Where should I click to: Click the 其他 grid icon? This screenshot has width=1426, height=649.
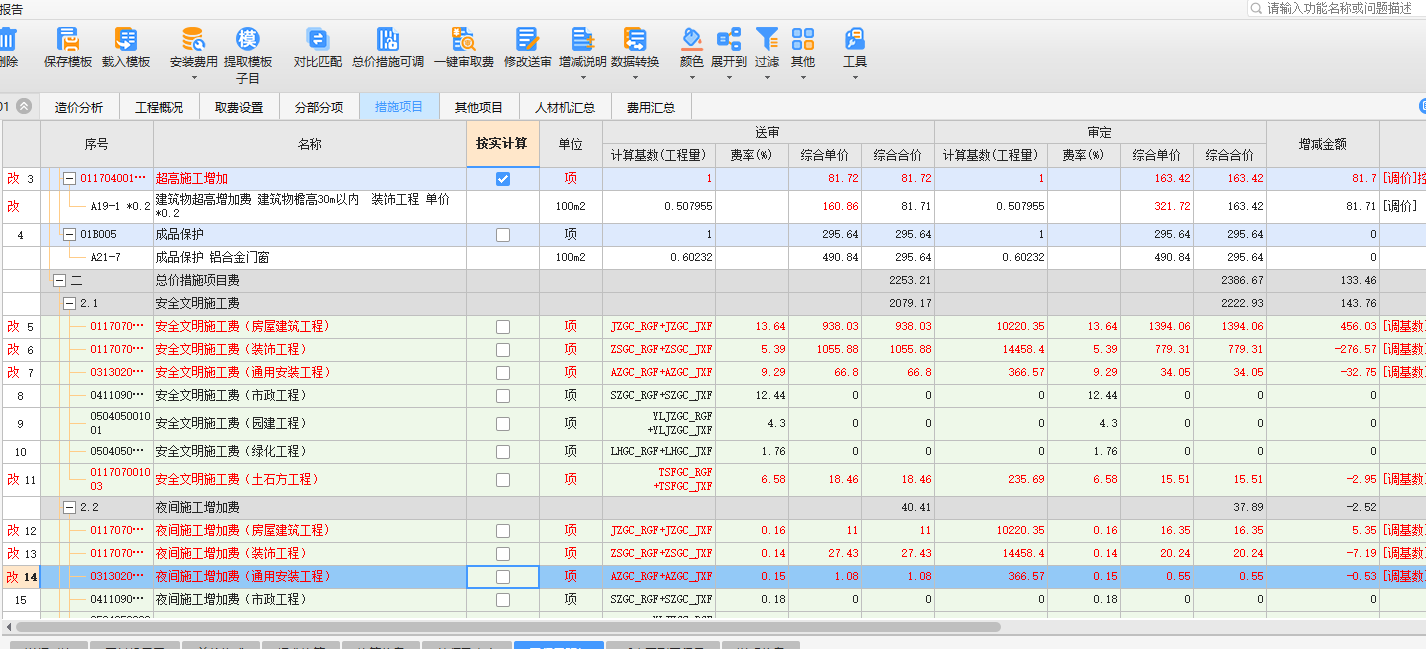point(803,40)
